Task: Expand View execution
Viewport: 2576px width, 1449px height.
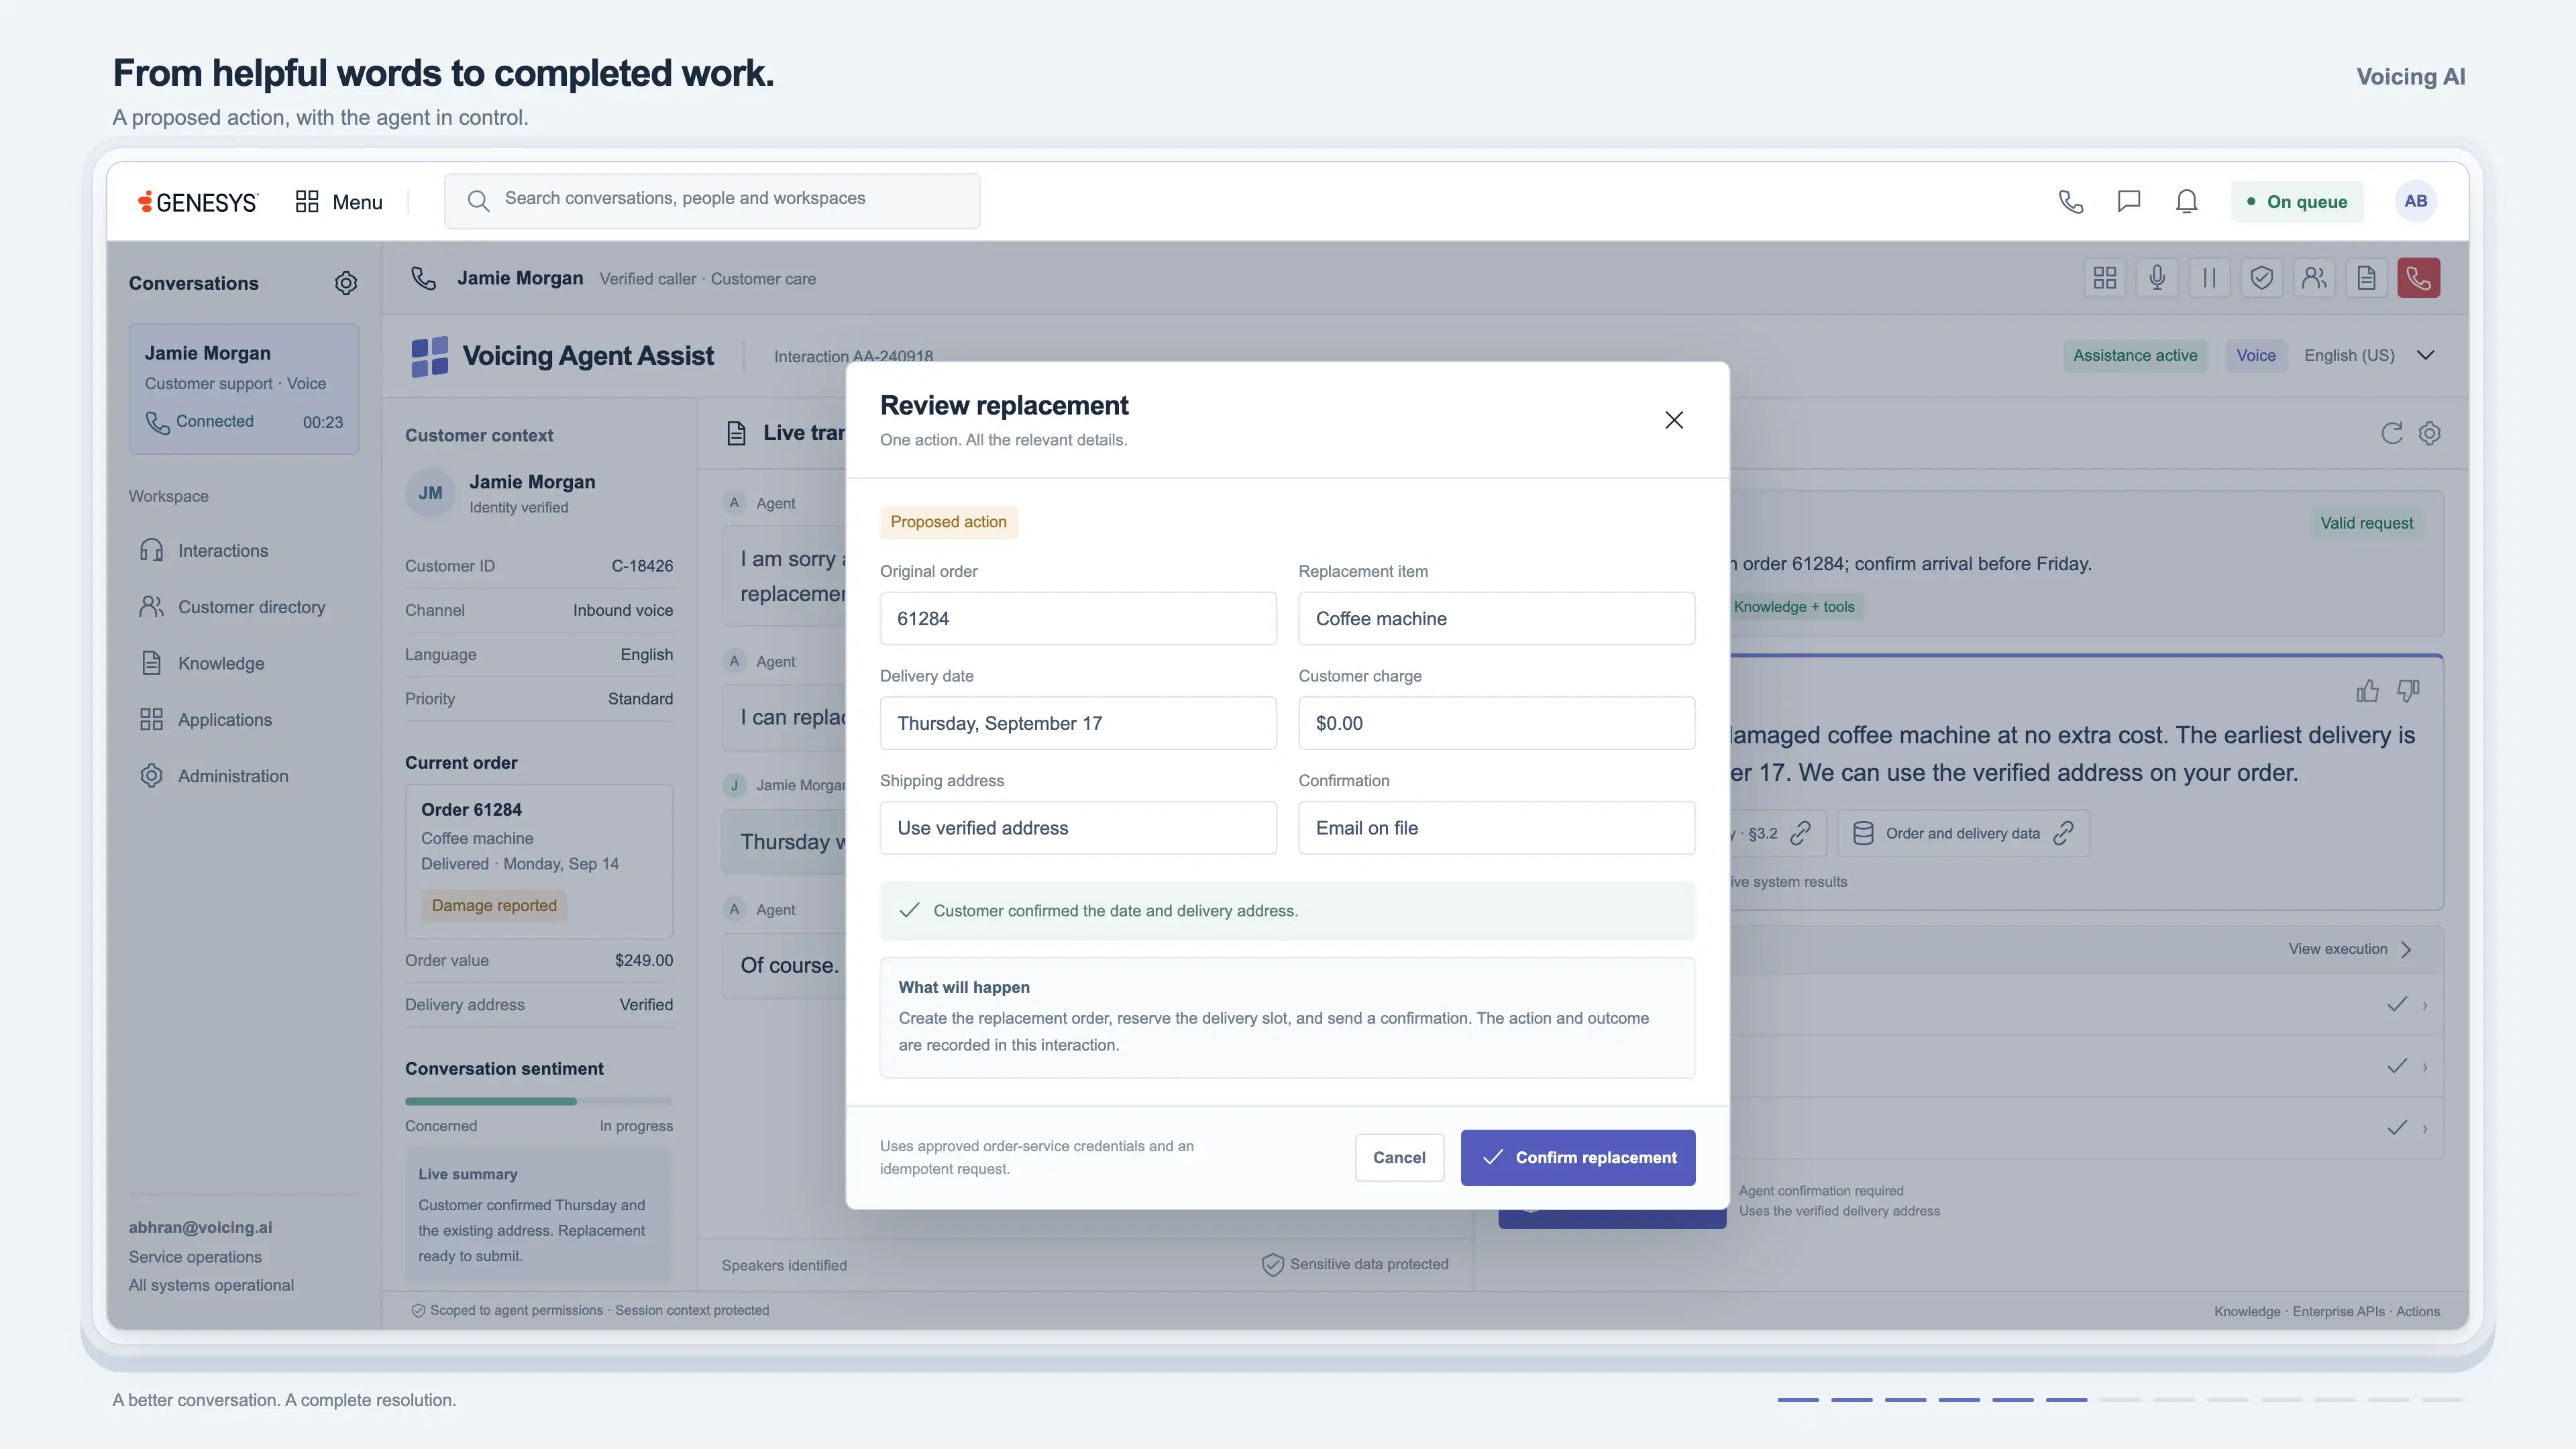Action: click(x=2350, y=949)
